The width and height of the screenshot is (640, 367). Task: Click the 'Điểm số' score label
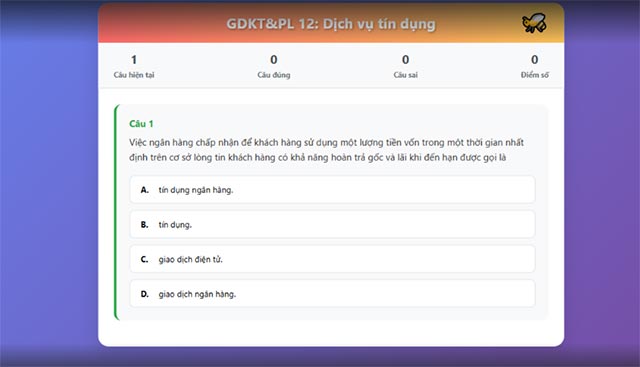coord(534,75)
